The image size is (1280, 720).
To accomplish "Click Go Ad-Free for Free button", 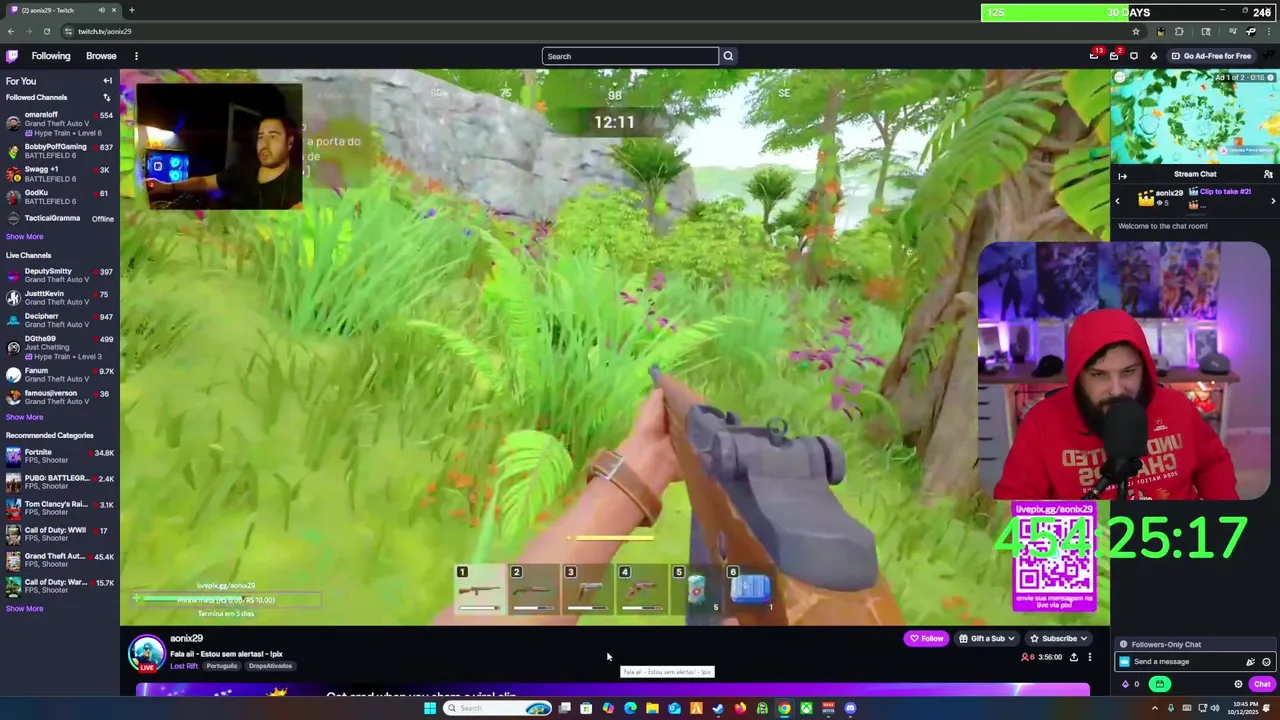I will 1211,56.
